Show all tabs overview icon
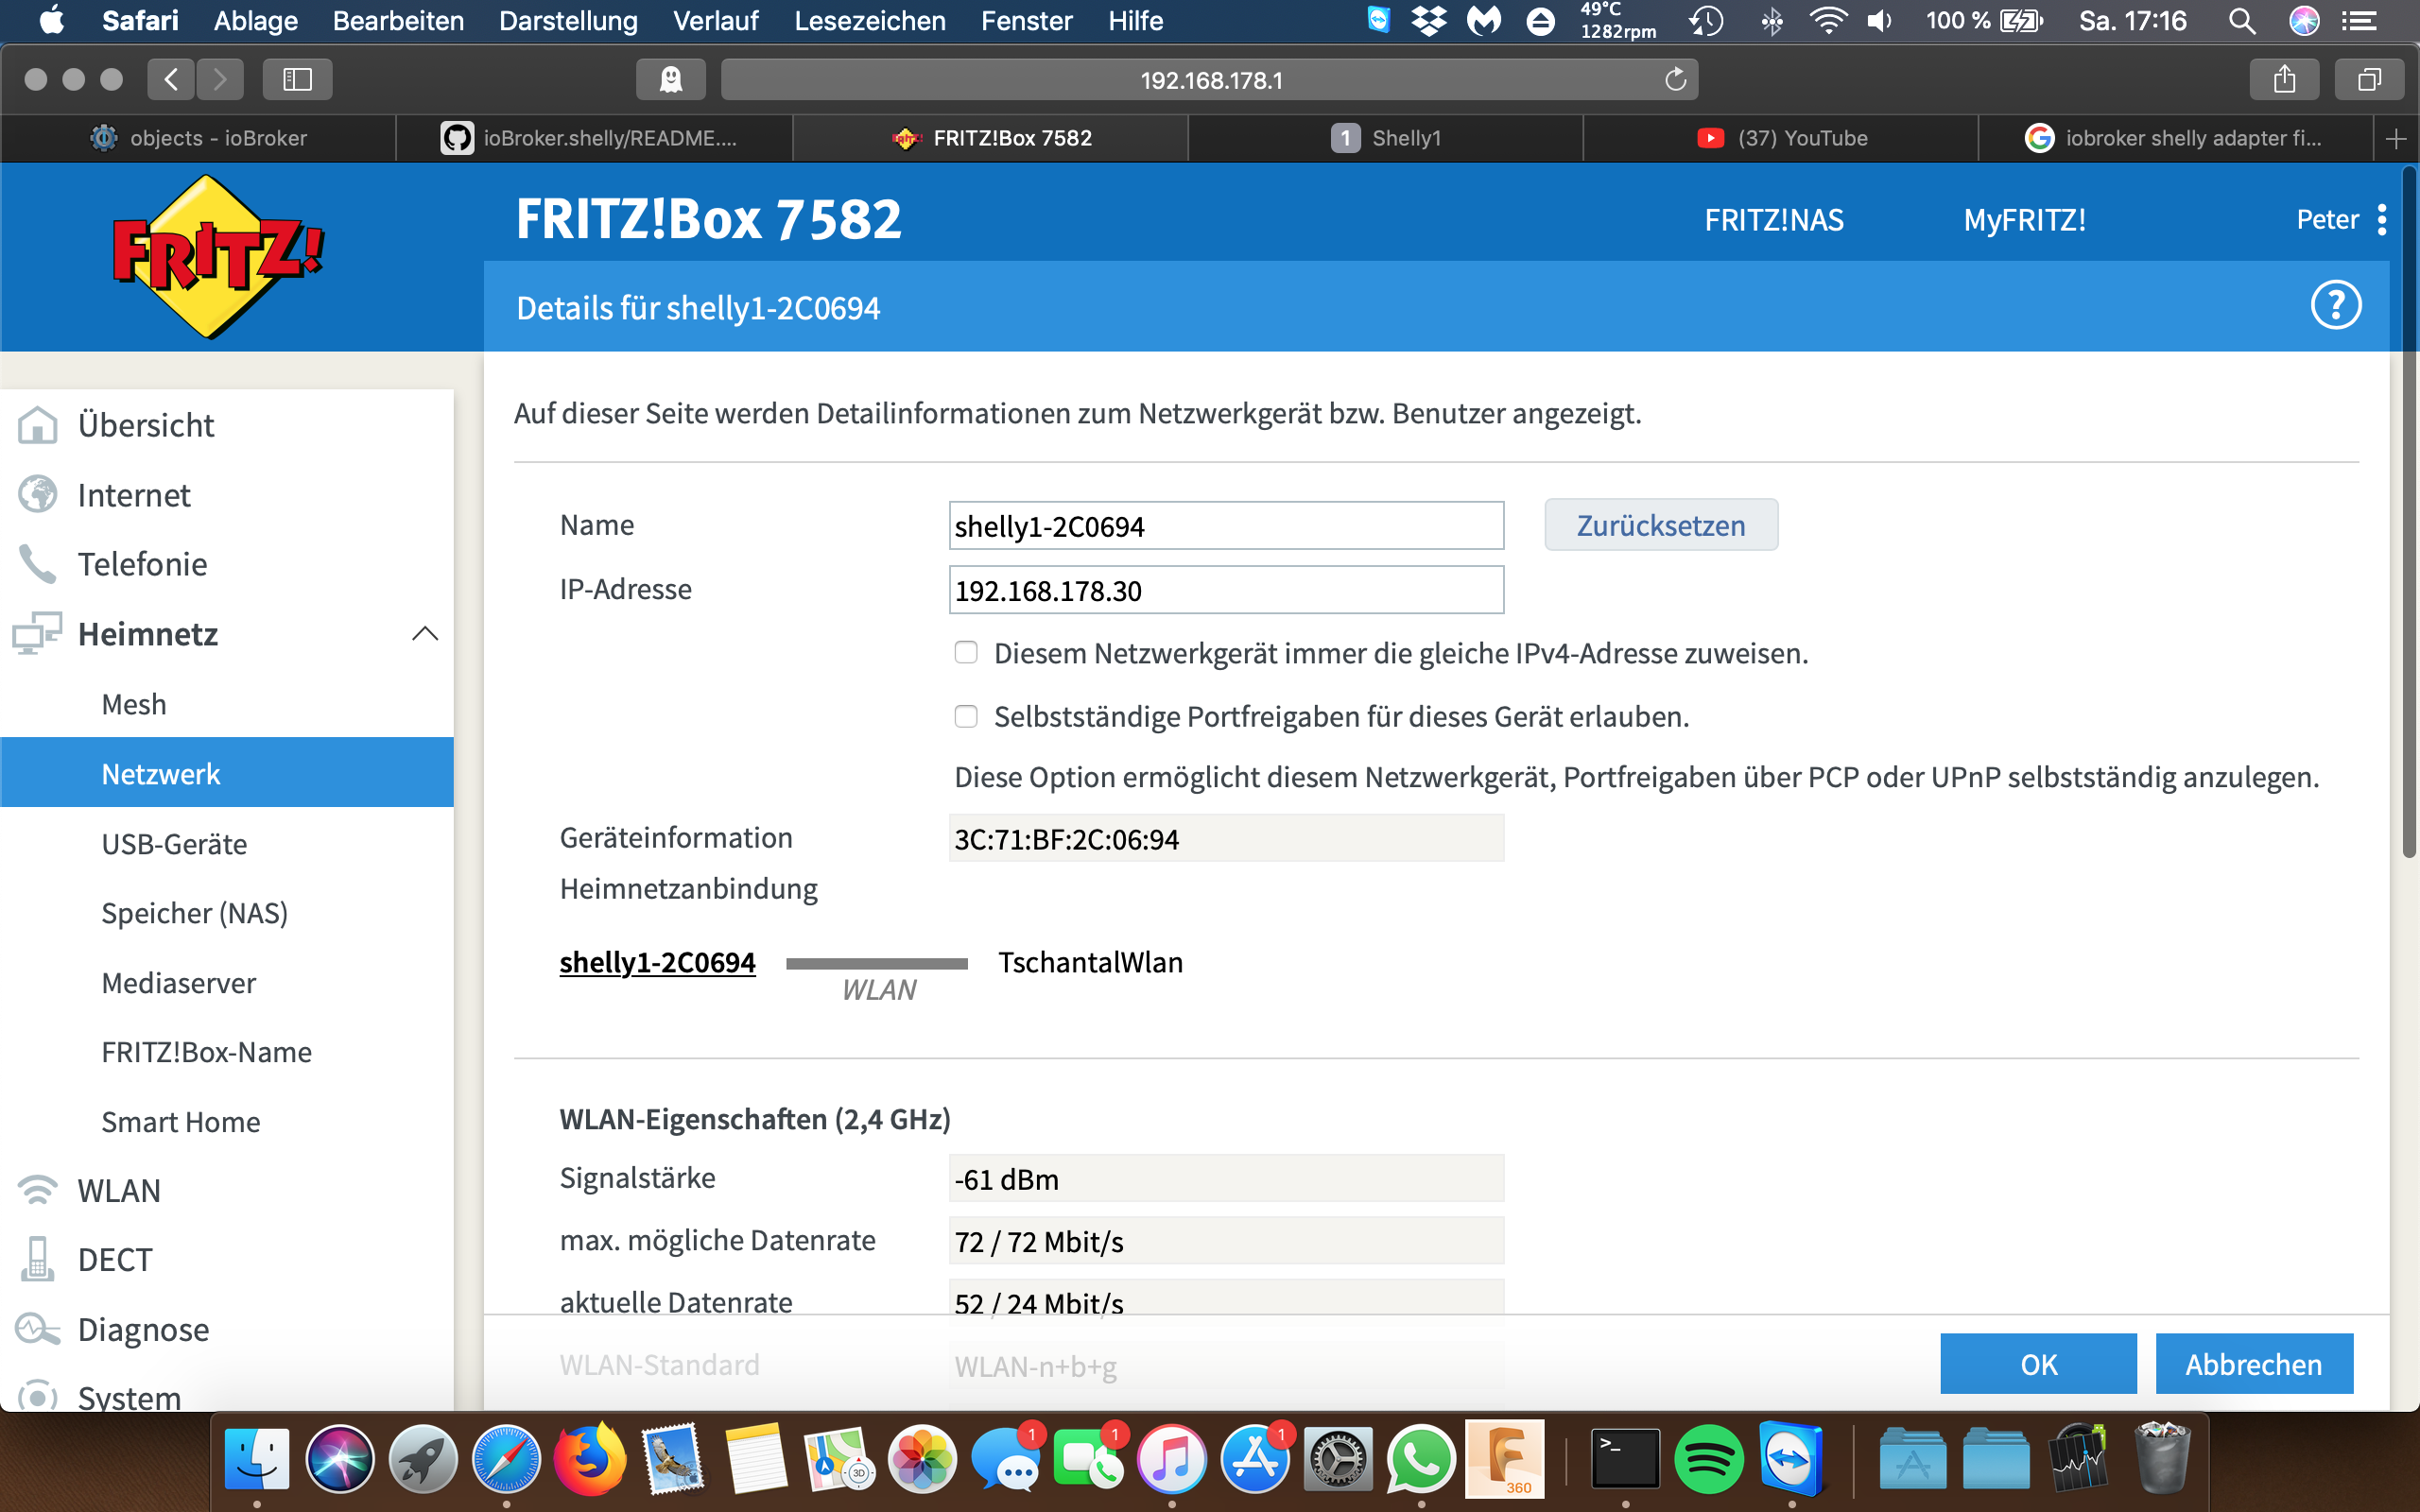This screenshot has height=1512, width=2420. [x=2368, y=80]
